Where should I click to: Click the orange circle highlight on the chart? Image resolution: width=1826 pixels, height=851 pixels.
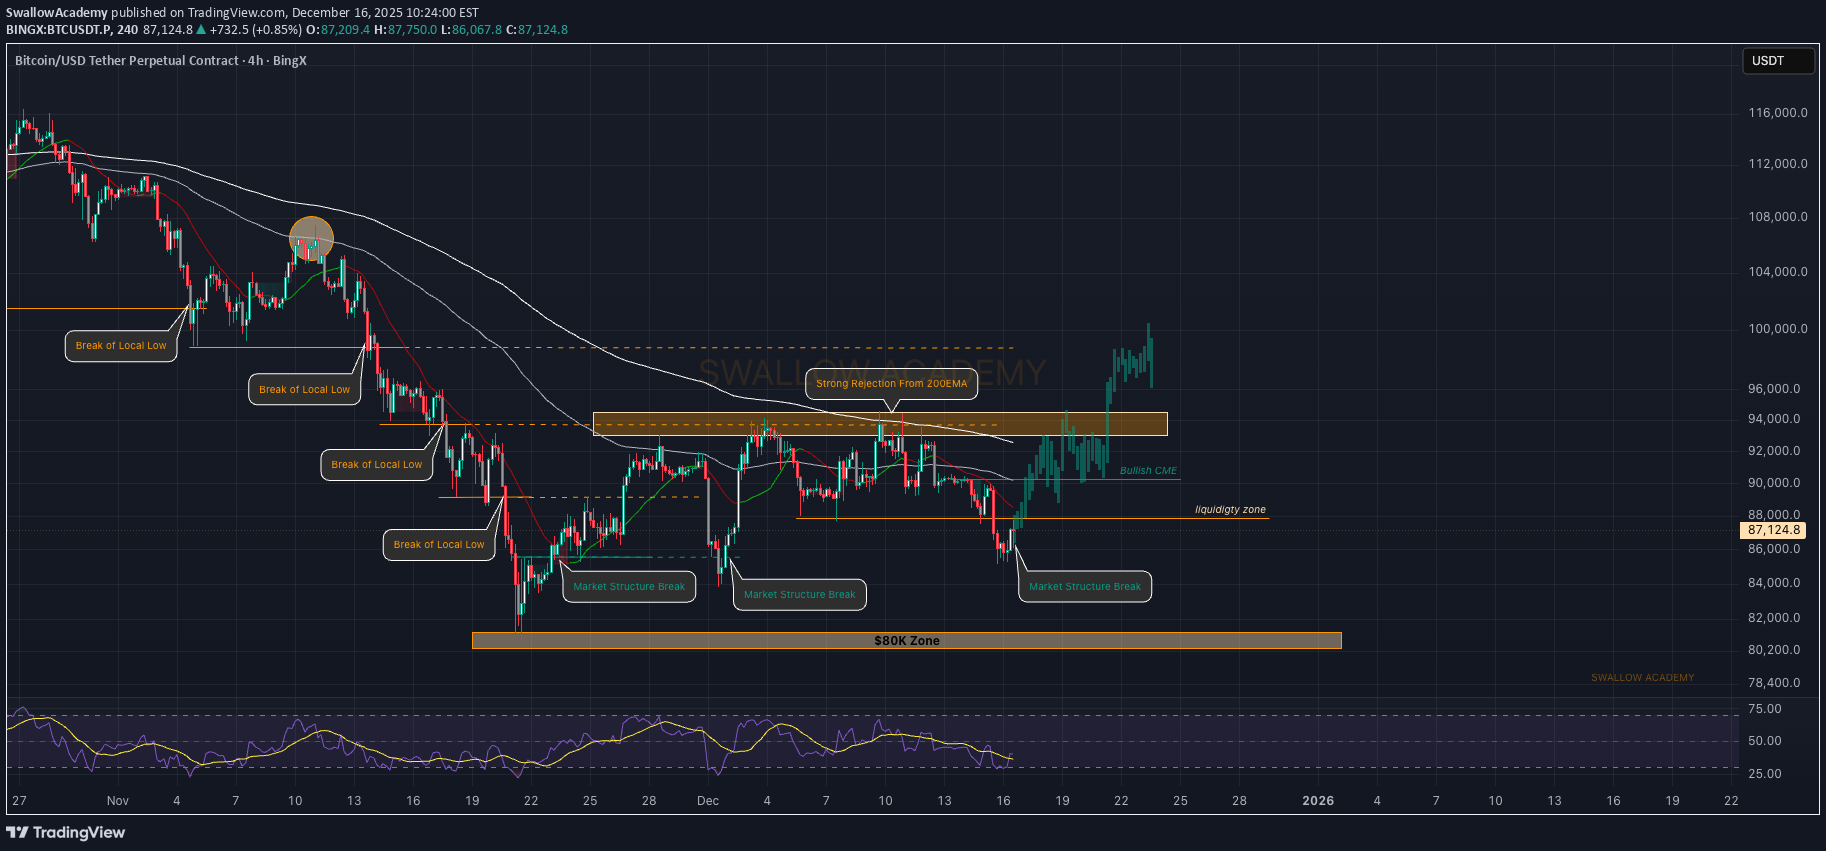click(x=311, y=239)
